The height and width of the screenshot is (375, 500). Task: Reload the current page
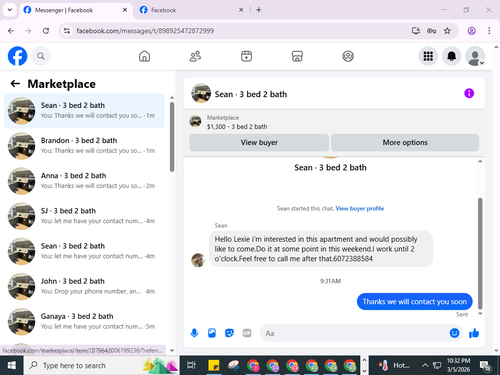point(46,31)
